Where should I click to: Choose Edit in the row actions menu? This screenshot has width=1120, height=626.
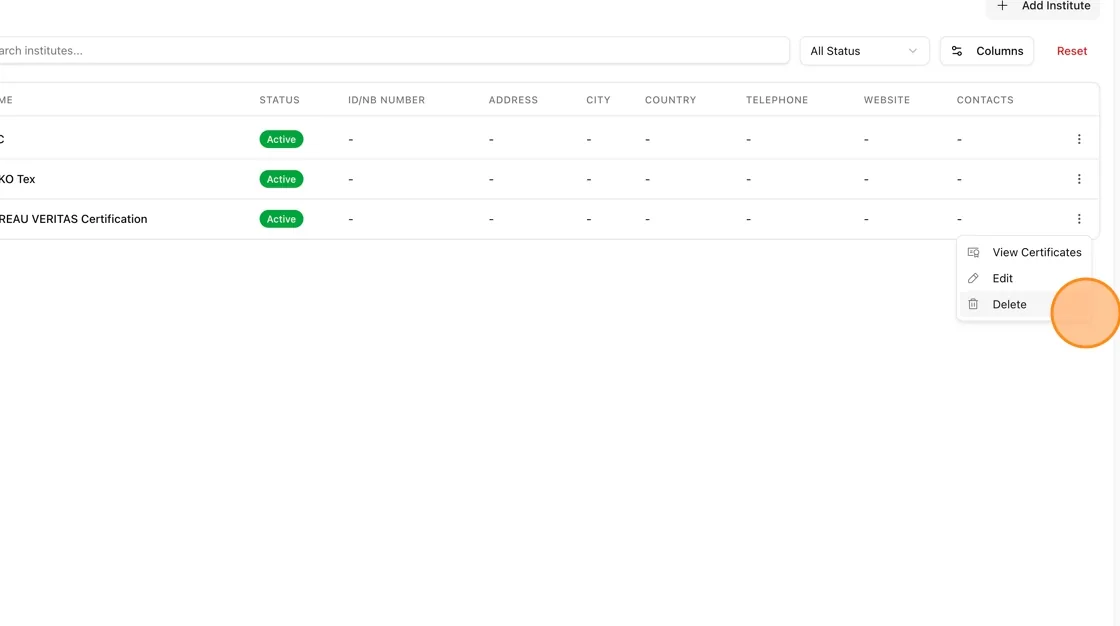pyautogui.click(x=1024, y=278)
